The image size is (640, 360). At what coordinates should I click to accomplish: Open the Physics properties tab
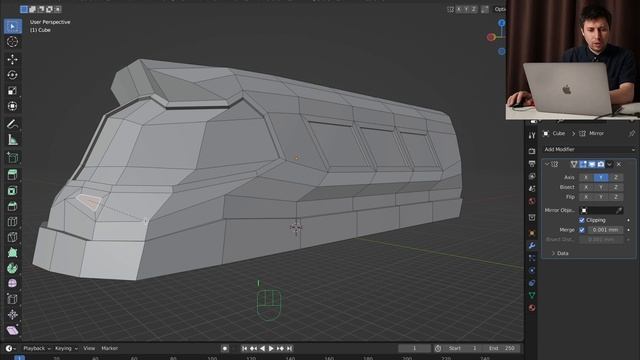coord(532,270)
